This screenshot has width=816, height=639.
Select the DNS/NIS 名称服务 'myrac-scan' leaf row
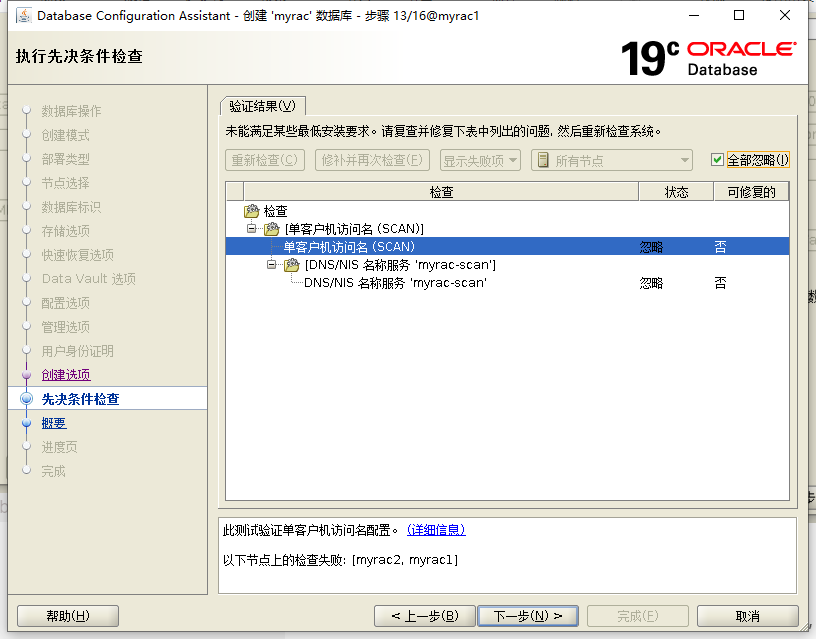tap(507, 283)
